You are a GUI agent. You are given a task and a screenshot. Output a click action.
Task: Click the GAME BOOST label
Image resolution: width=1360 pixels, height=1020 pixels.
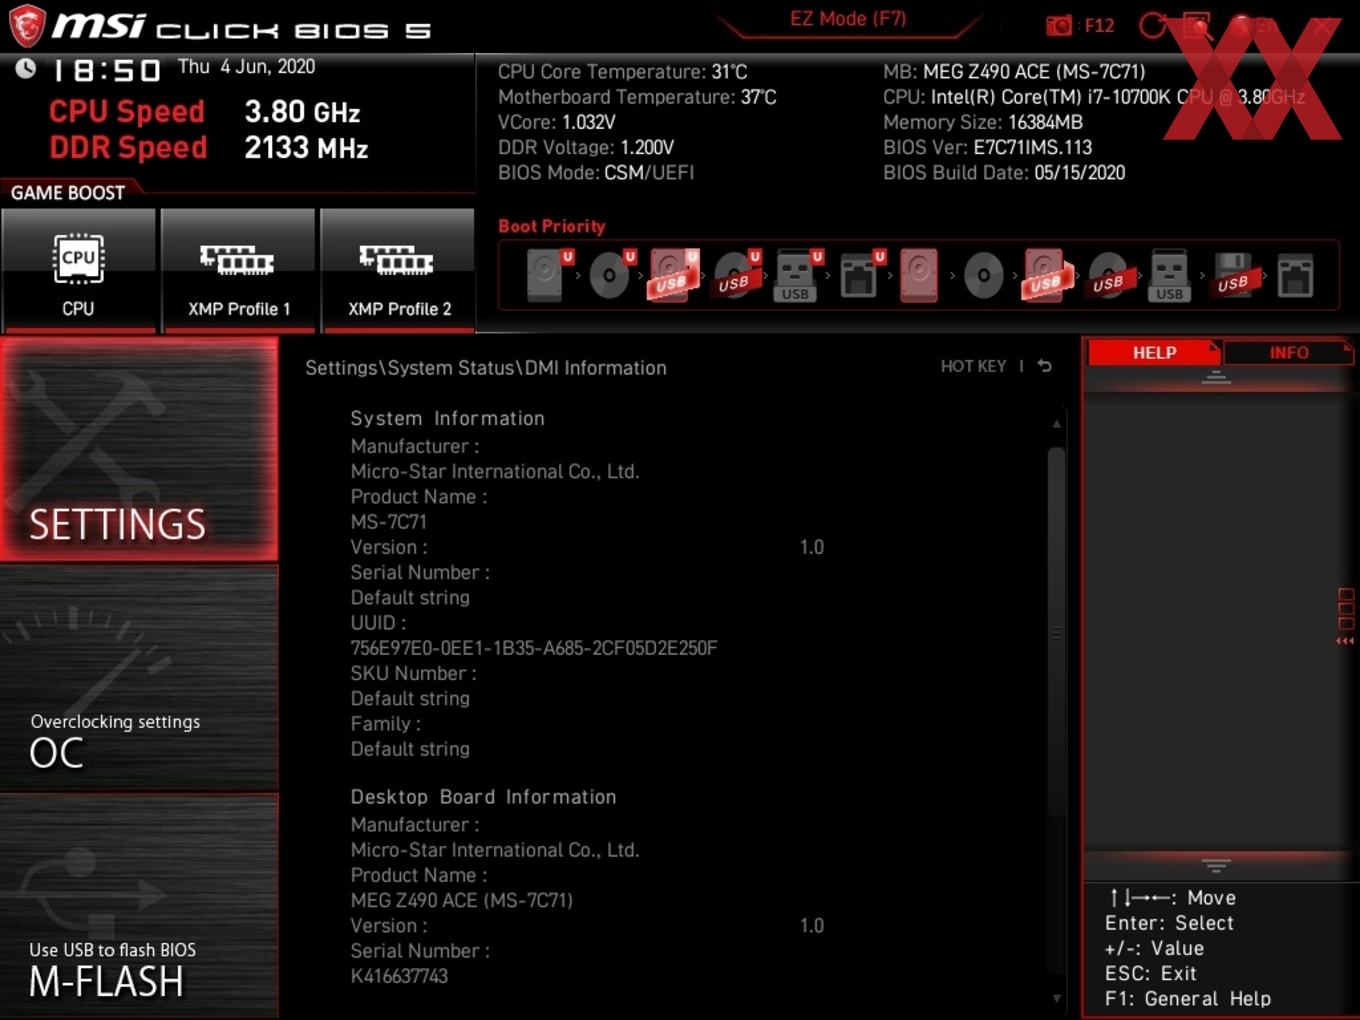point(68,193)
